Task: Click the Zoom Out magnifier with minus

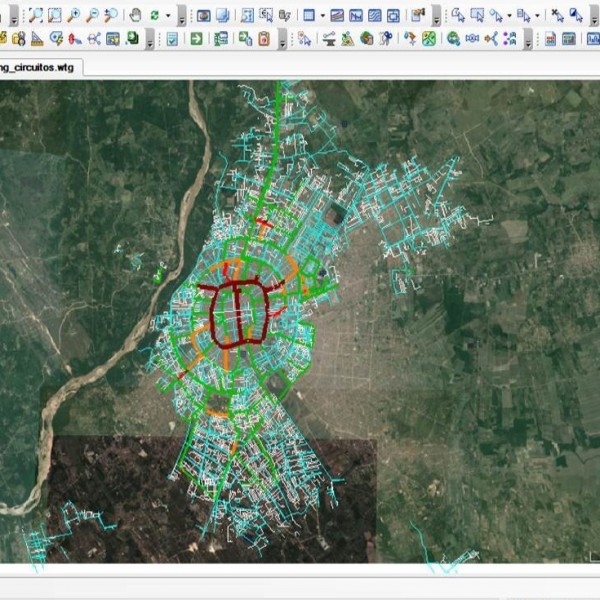Action: click(92, 15)
